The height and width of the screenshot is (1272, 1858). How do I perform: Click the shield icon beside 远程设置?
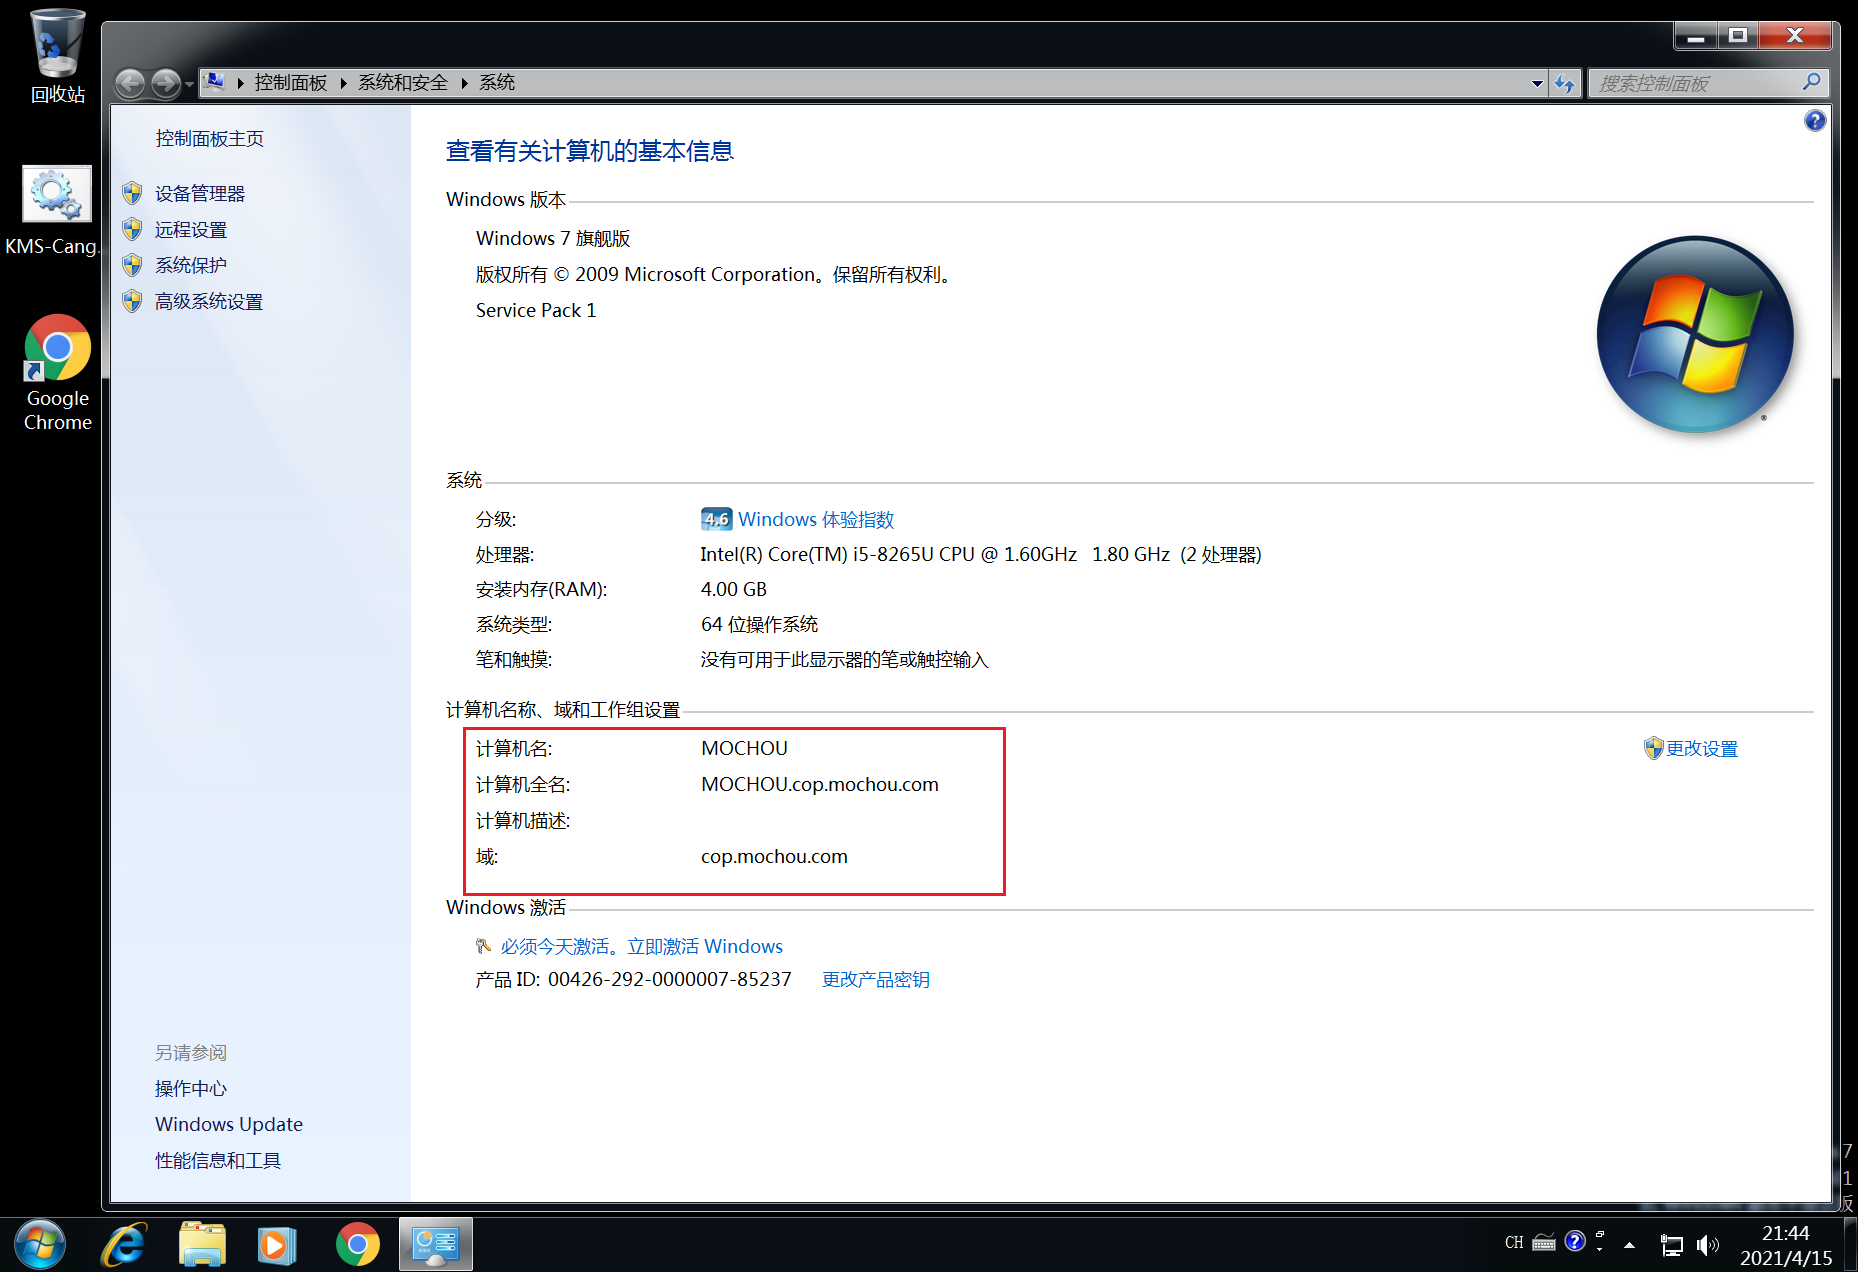pos(132,229)
